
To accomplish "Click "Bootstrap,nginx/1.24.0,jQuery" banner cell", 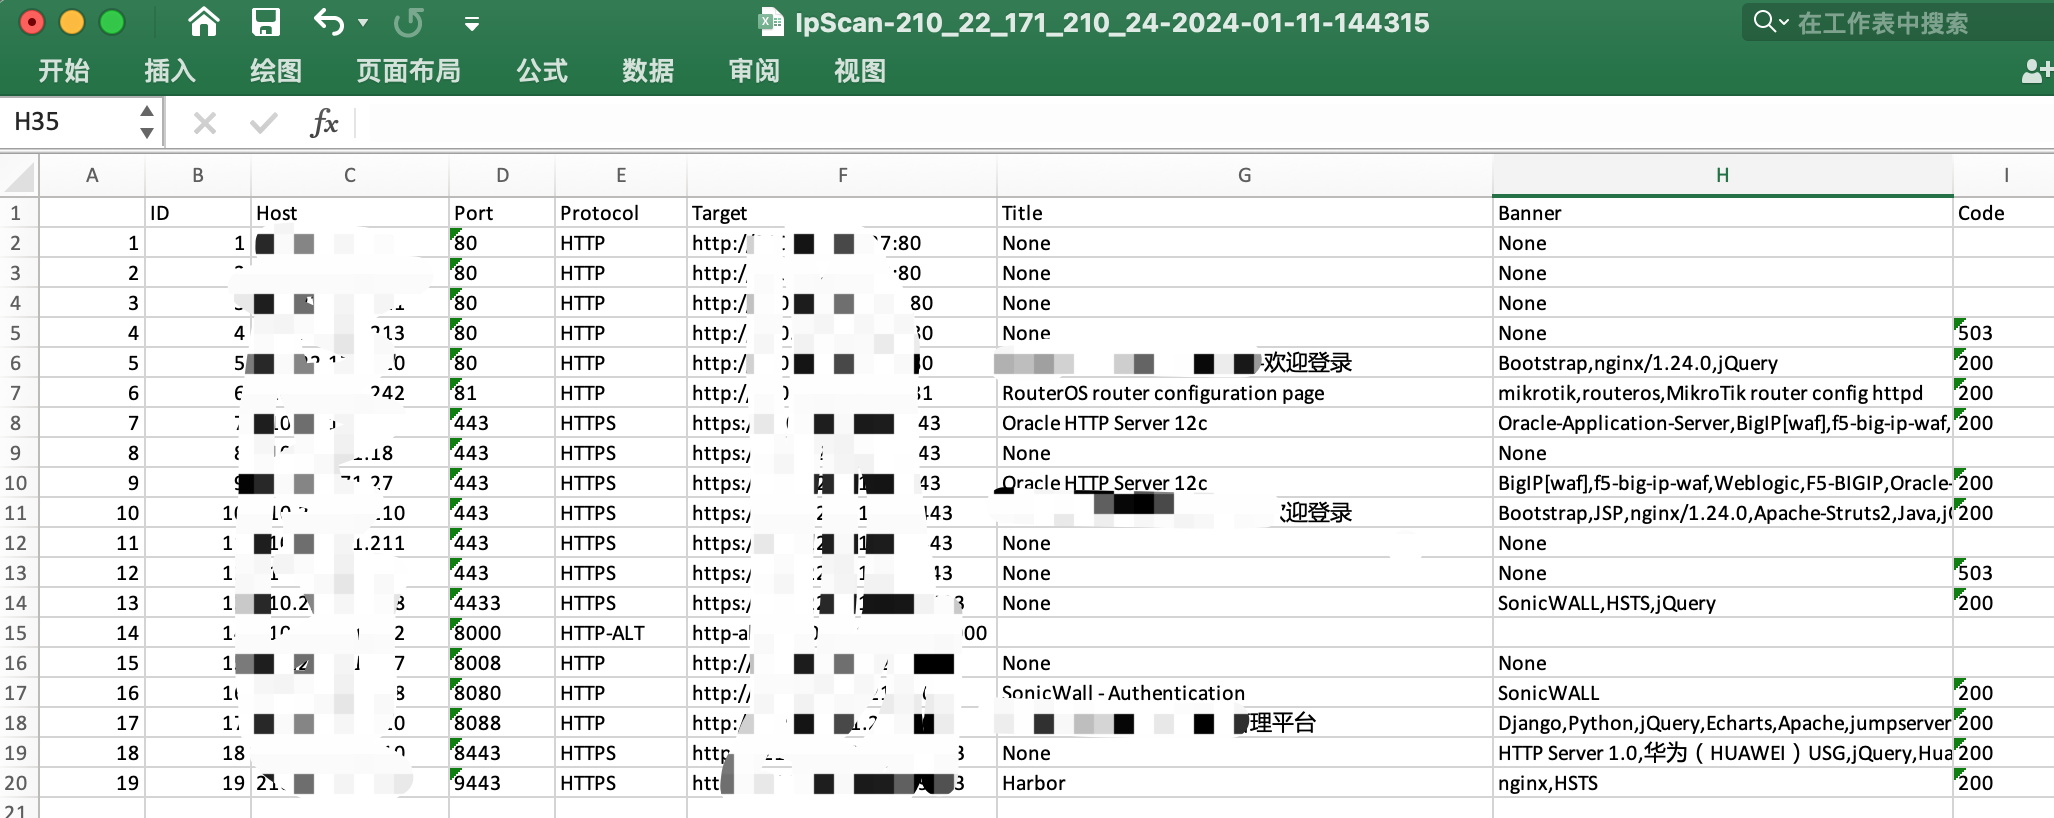I will coord(1723,363).
